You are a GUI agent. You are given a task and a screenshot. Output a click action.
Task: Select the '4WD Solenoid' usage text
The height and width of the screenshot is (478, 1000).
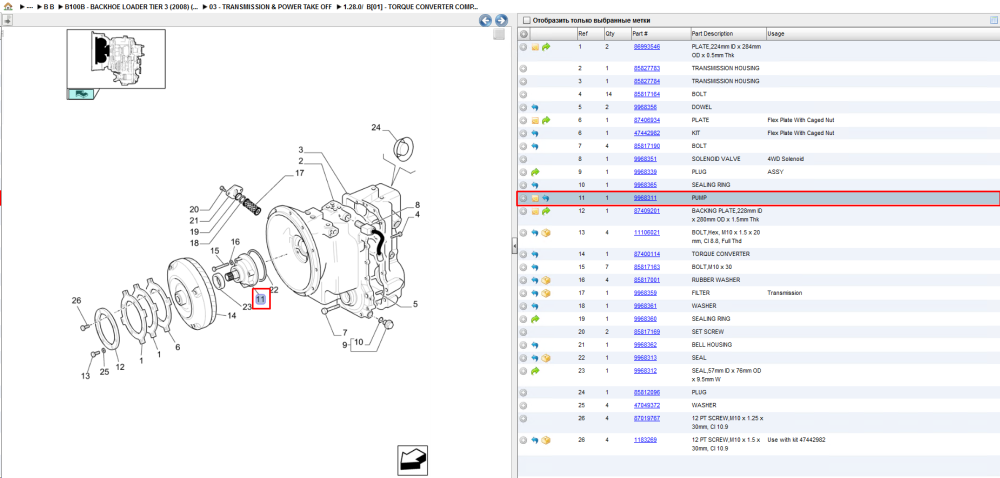[x=786, y=159]
